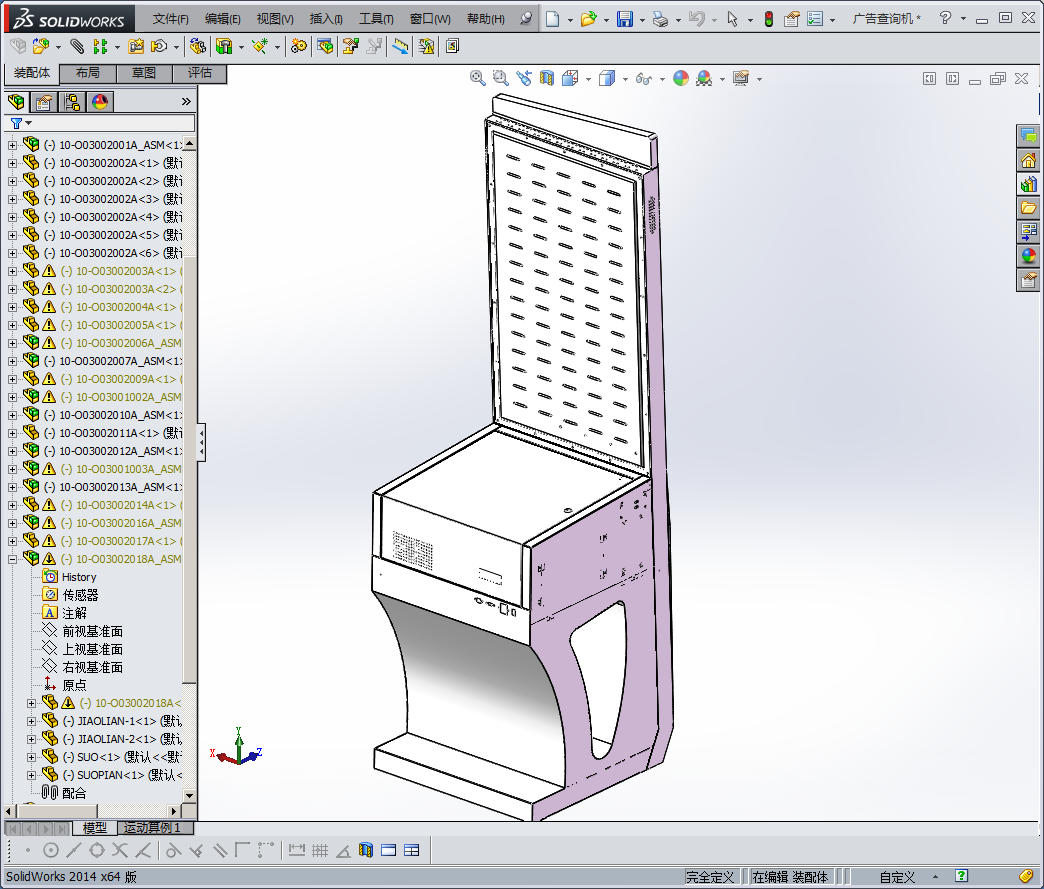Open the 文件(F) menu
The image size is (1044, 889).
[170, 19]
